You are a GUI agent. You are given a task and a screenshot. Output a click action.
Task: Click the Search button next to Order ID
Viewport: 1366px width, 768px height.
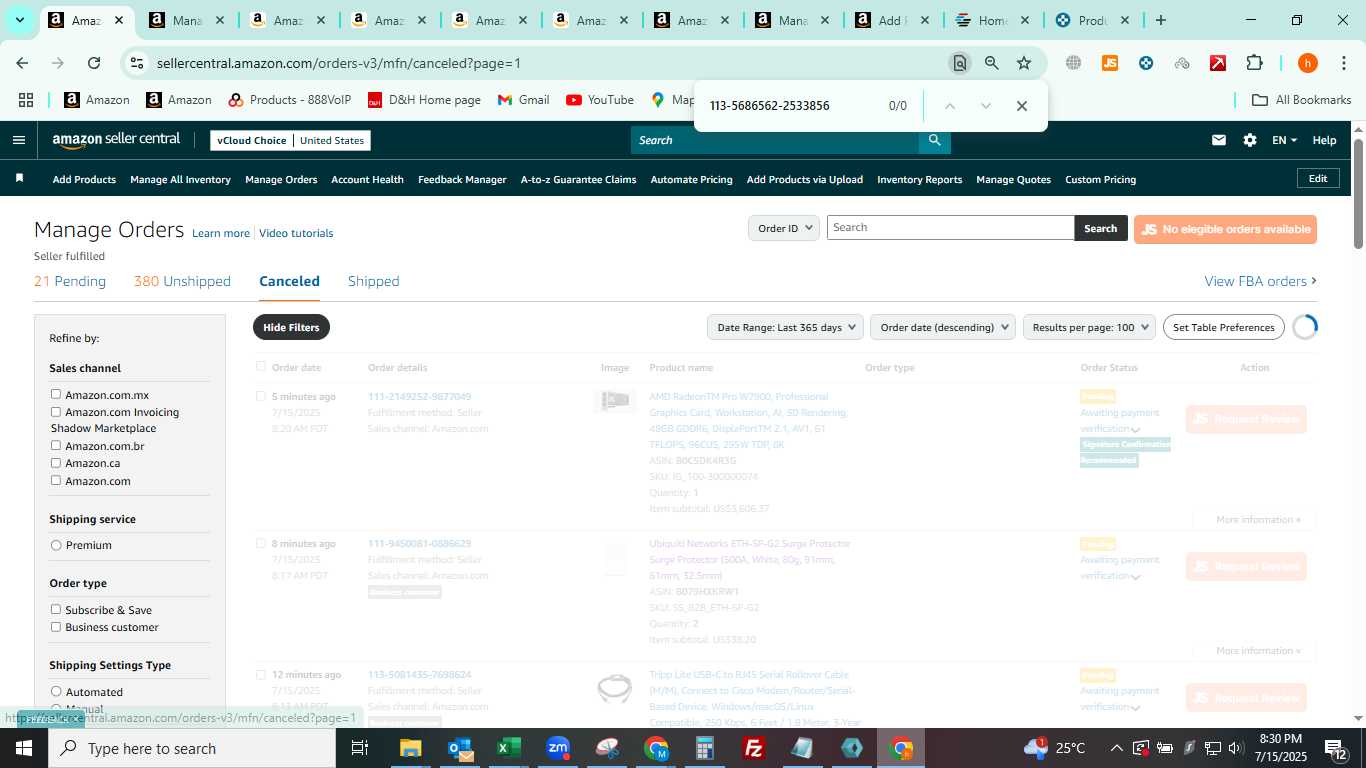pyautogui.click(x=1100, y=228)
